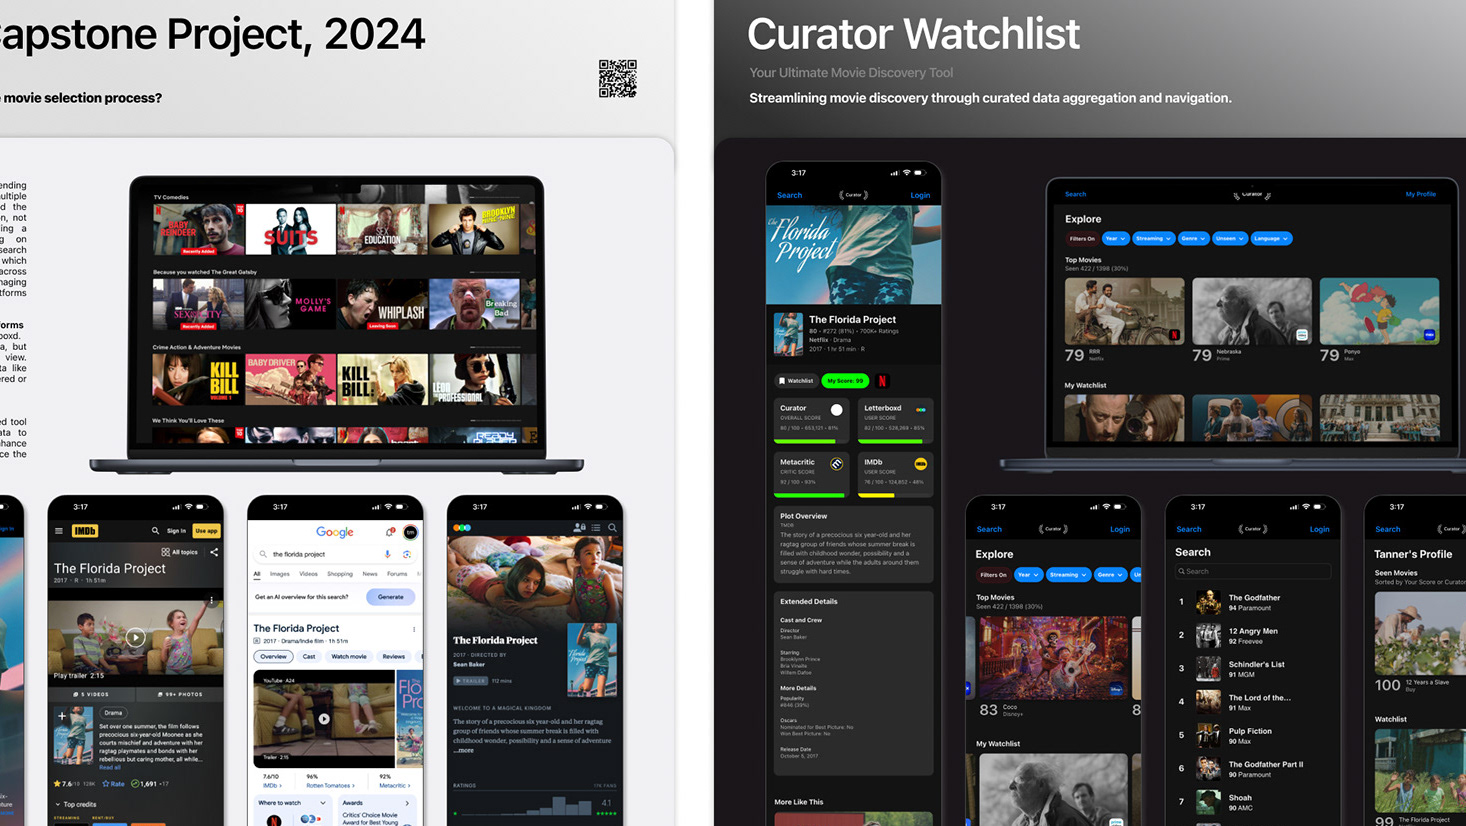The height and width of the screenshot is (826, 1466).
Task: Click IMDb Sign In link
Action: [x=177, y=531]
